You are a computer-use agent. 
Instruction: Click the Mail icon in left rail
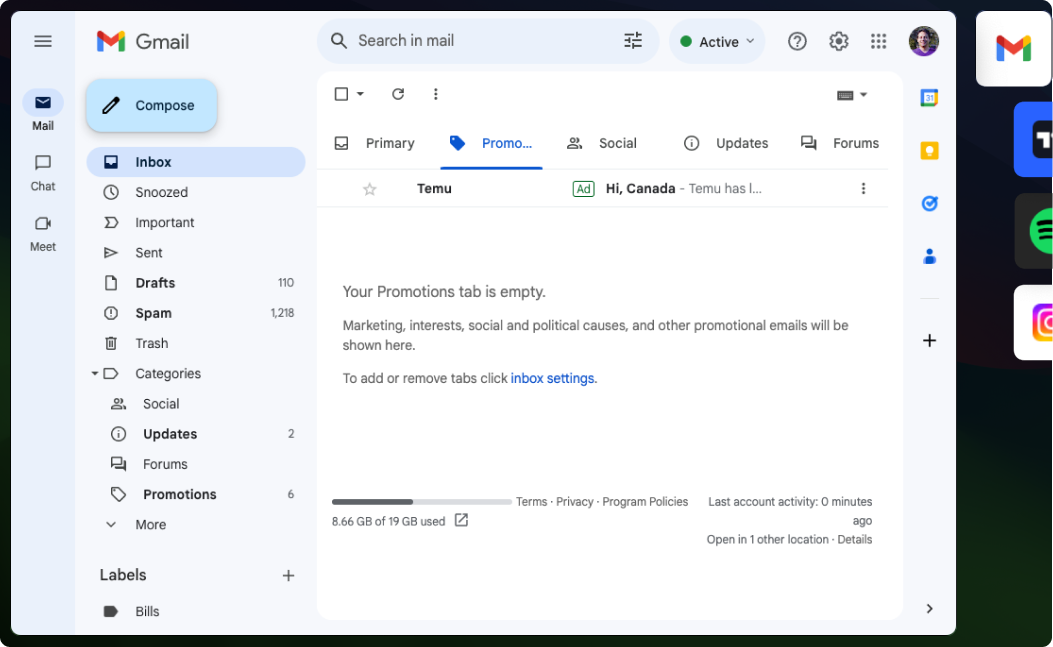(x=43, y=103)
